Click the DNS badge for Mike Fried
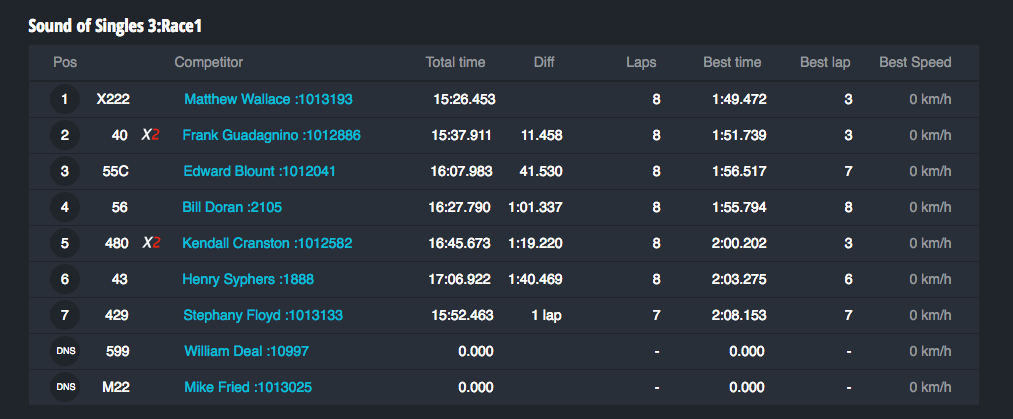 click(x=65, y=388)
